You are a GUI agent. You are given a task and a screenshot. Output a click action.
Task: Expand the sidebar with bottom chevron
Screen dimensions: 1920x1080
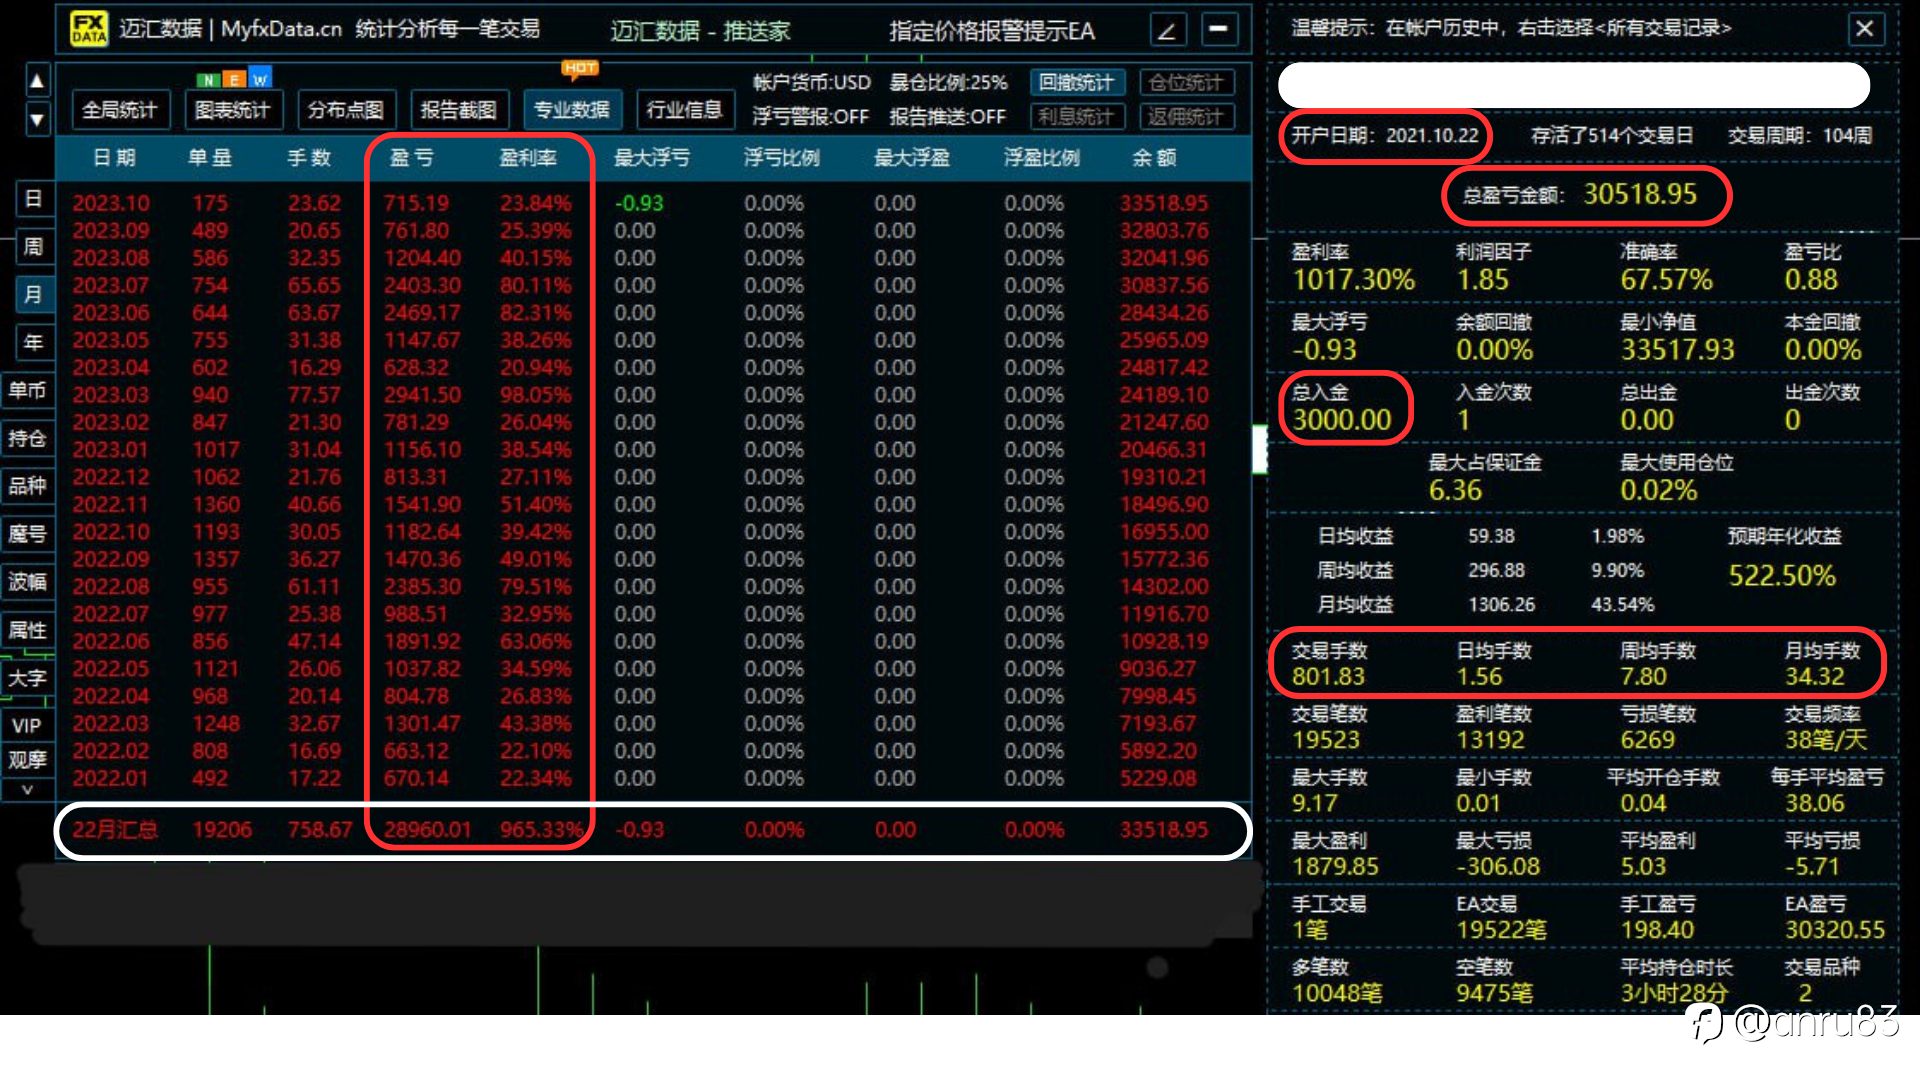[28, 790]
